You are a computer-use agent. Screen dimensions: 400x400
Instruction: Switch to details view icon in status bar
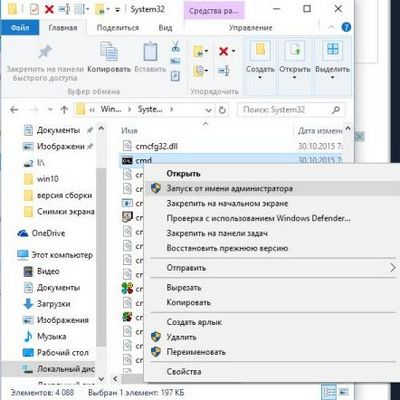330,392
